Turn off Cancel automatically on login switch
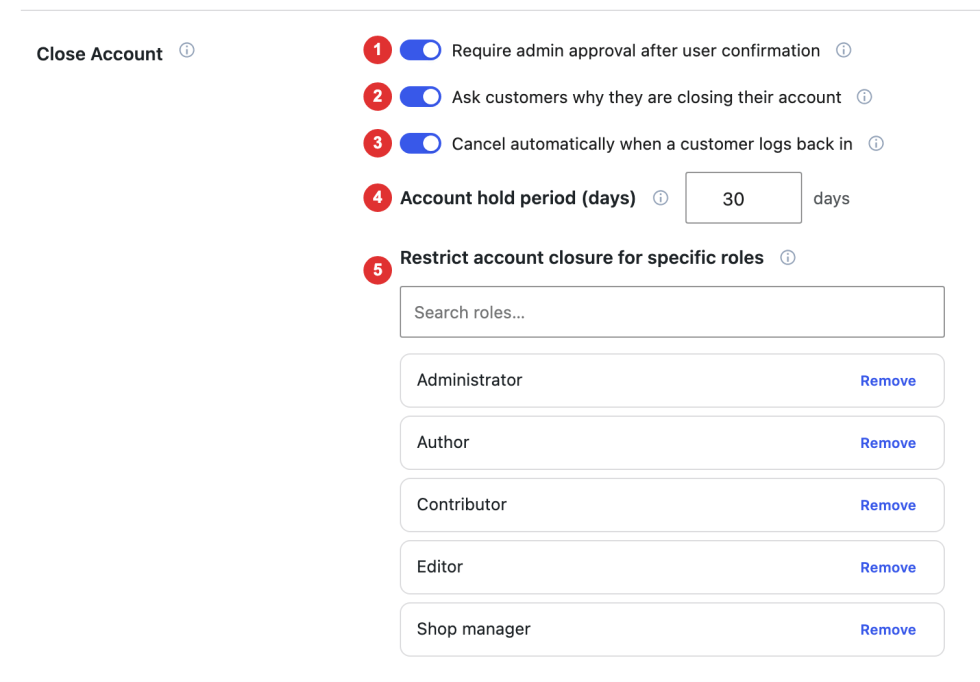980x682 pixels. (x=421, y=144)
